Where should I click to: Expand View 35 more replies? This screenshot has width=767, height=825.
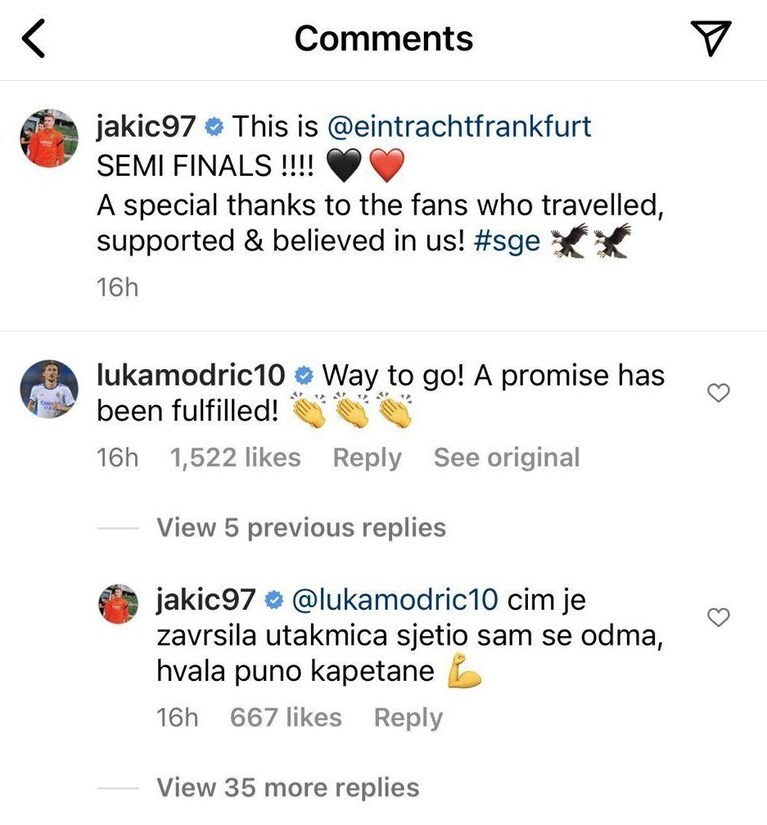[x=288, y=788]
